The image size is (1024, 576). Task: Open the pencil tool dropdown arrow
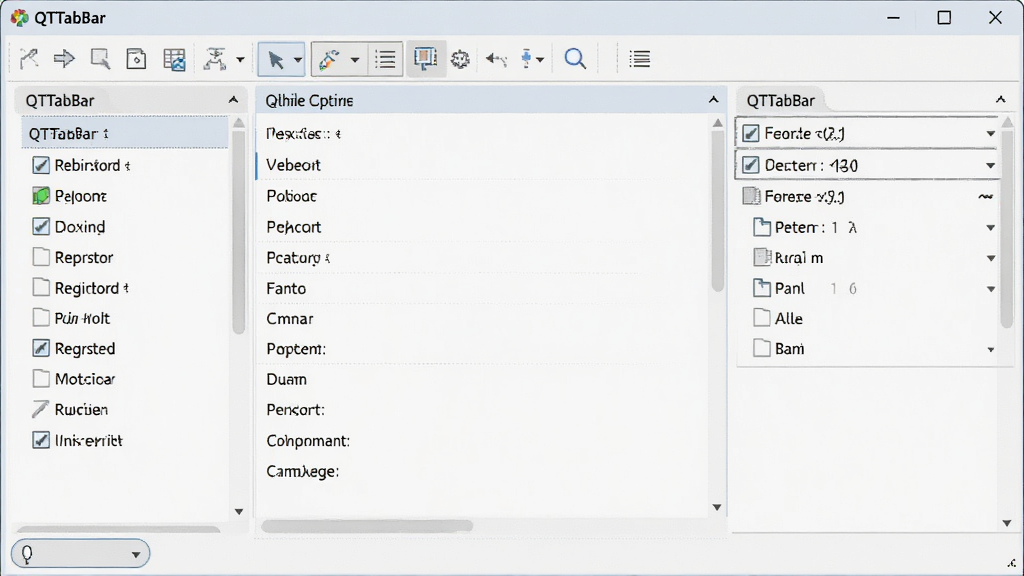(355, 60)
